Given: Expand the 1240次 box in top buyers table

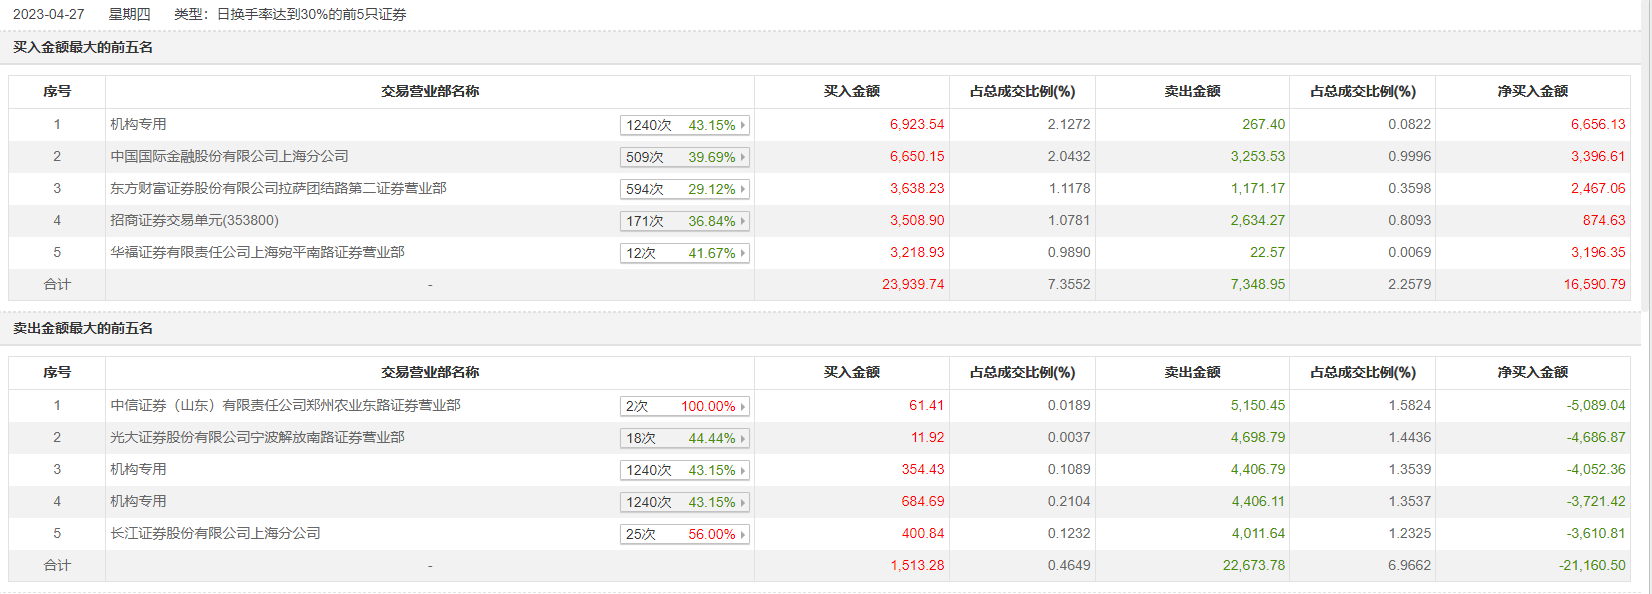Looking at the screenshot, I should click(x=684, y=125).
